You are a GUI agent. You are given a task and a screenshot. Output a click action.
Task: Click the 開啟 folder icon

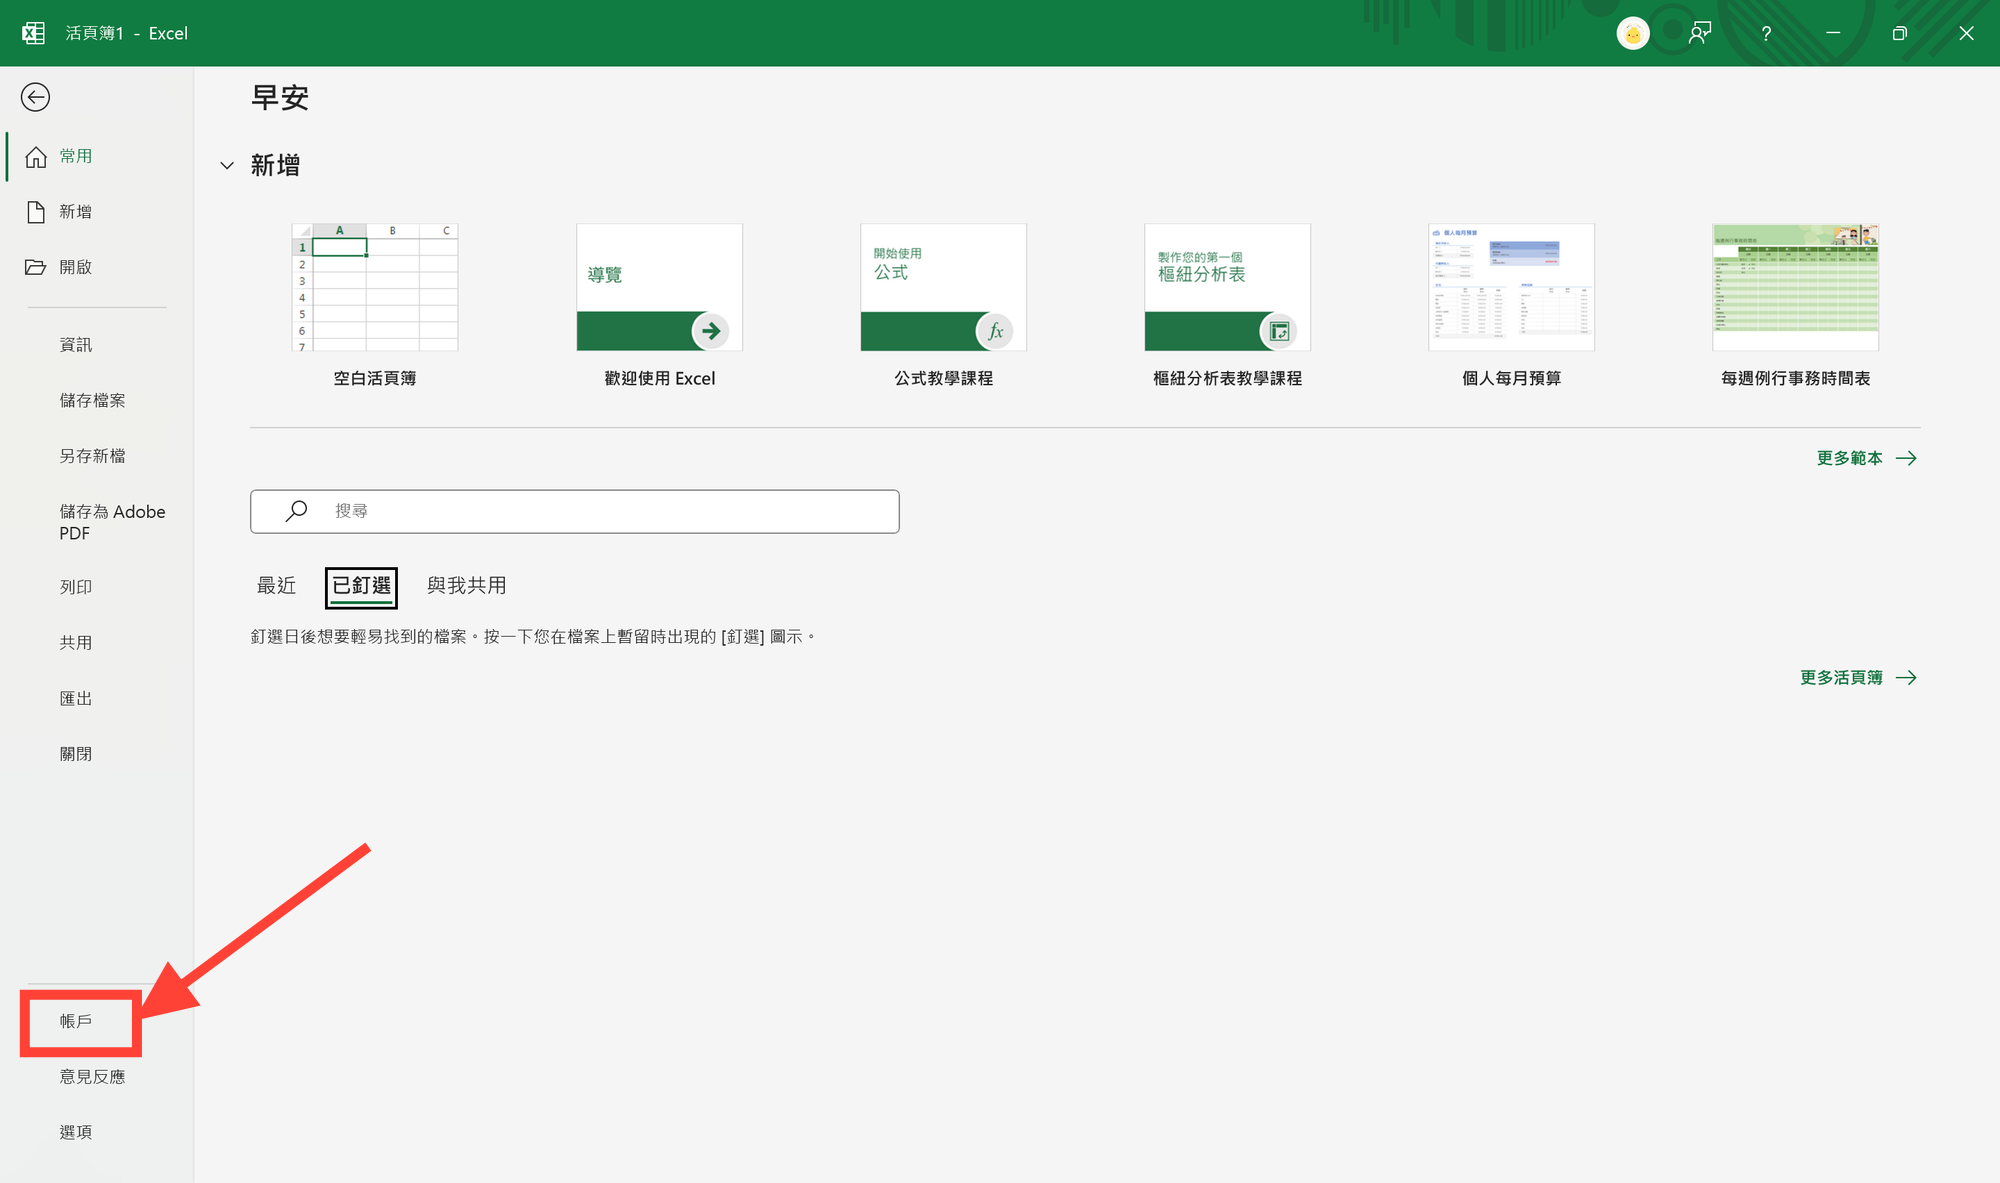(36, 267)
